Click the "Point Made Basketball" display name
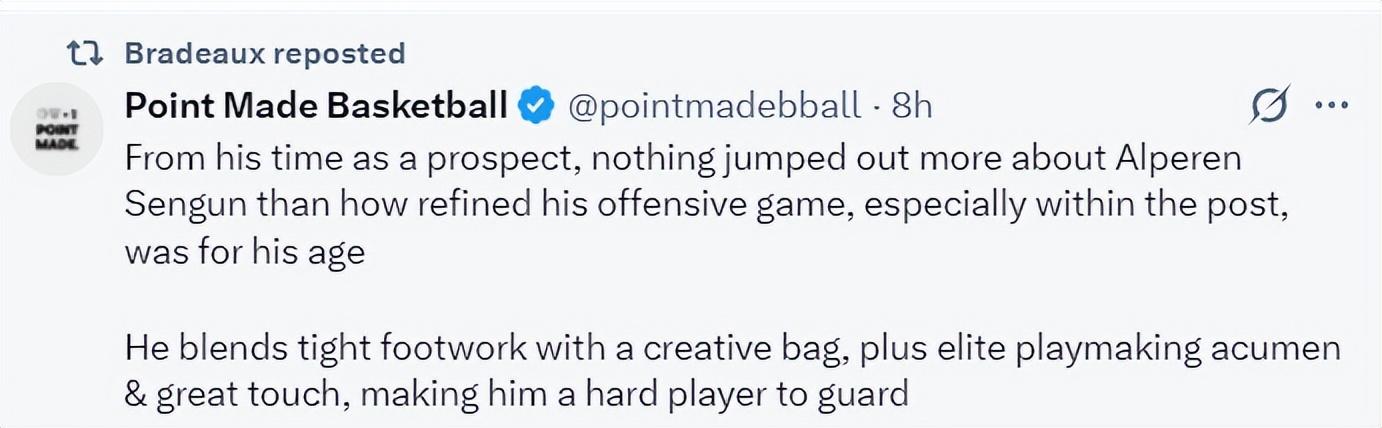1382x428 pixels. (316, 104)
